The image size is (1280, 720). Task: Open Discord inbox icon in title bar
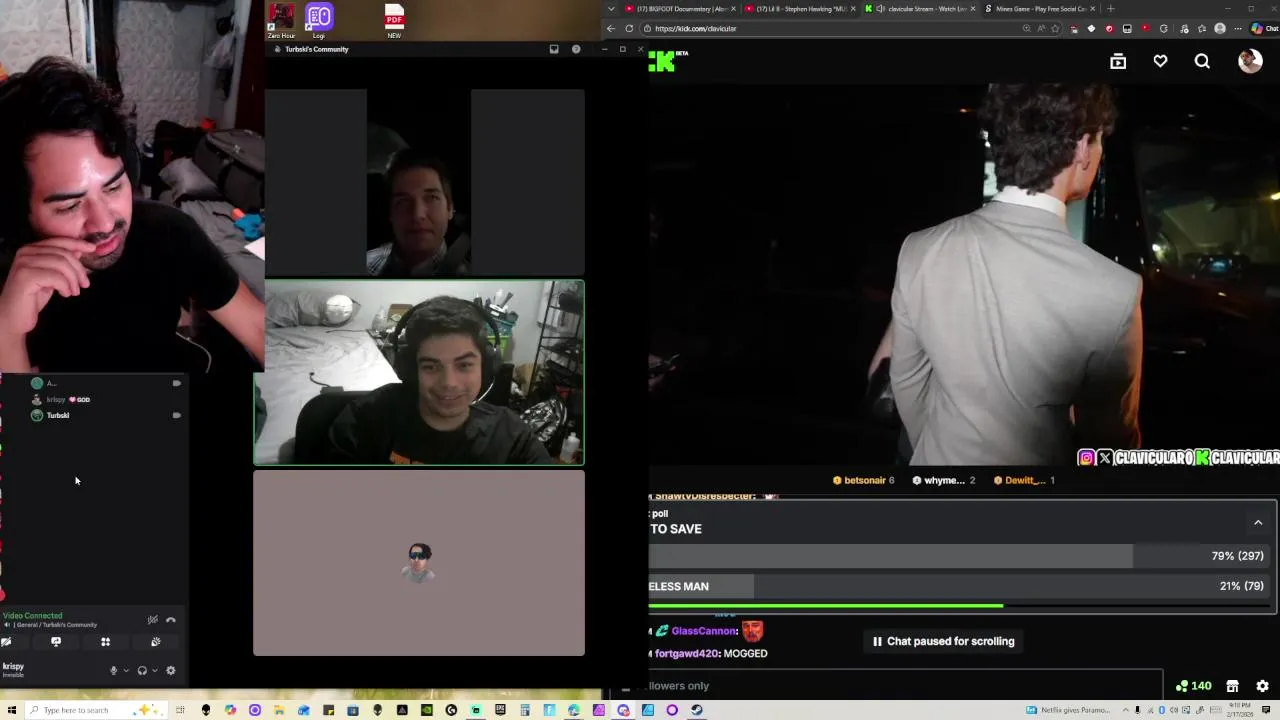pos(554,49)
